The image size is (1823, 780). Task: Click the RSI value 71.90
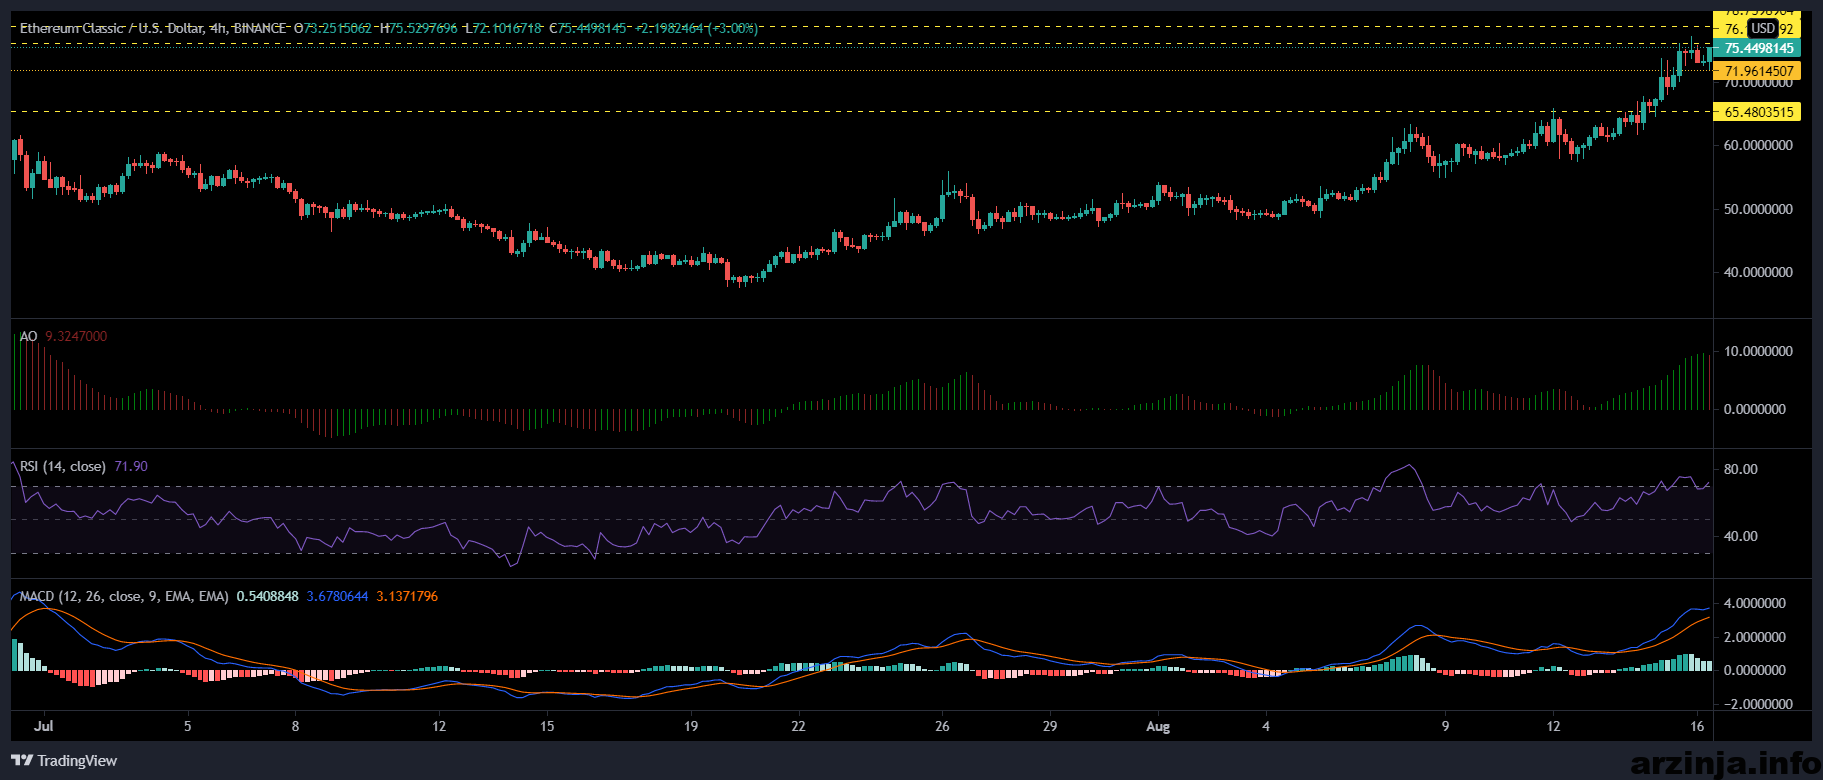[131, 466]
